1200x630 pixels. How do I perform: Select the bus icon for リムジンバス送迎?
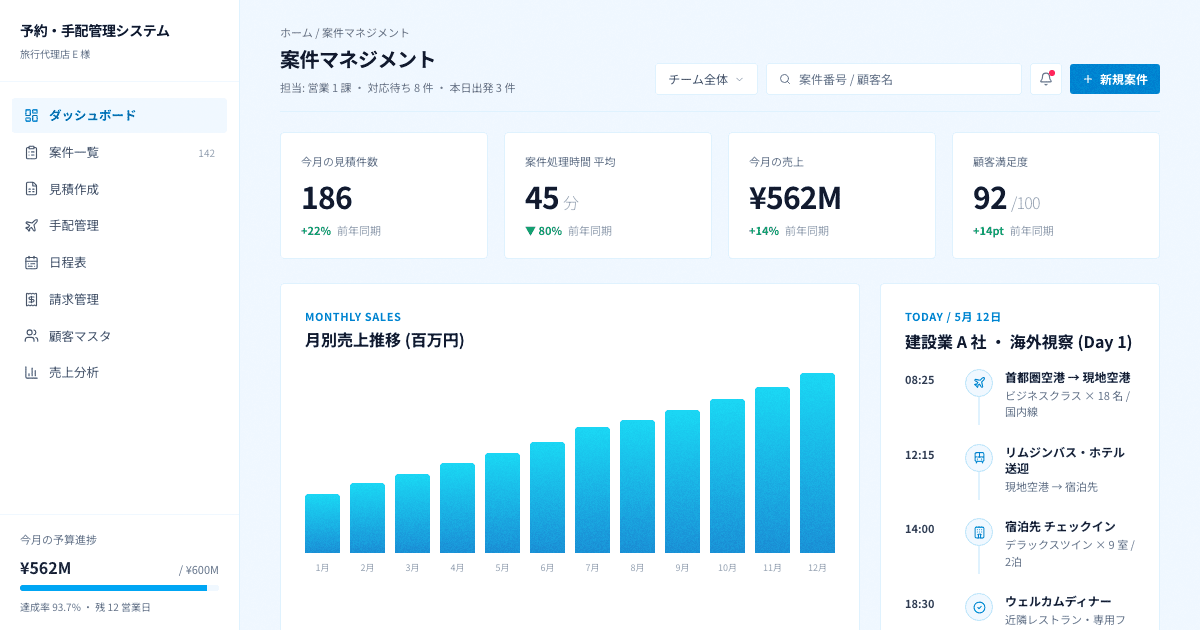tap(978, 457)
